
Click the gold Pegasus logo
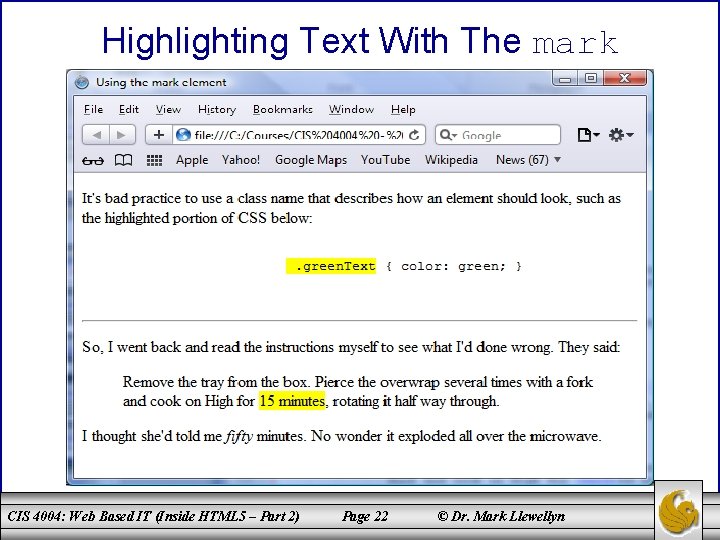point(679,512)
